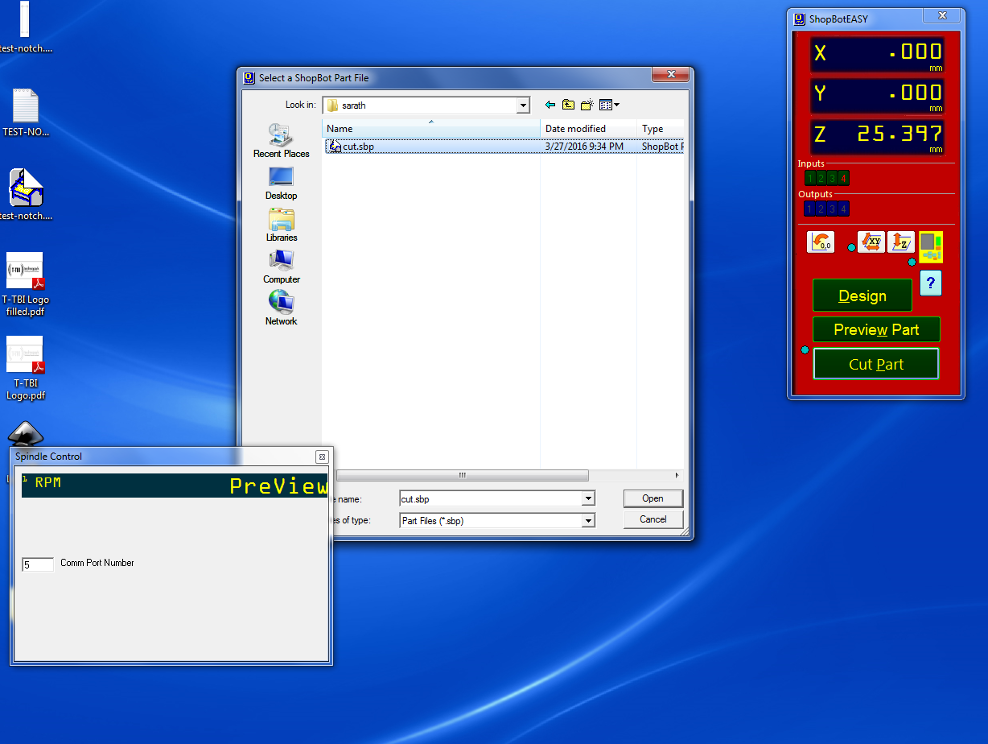This screenshot has width=988, height=744.
Task: Open Recent Places in sidebar
Action: [281, 141]
